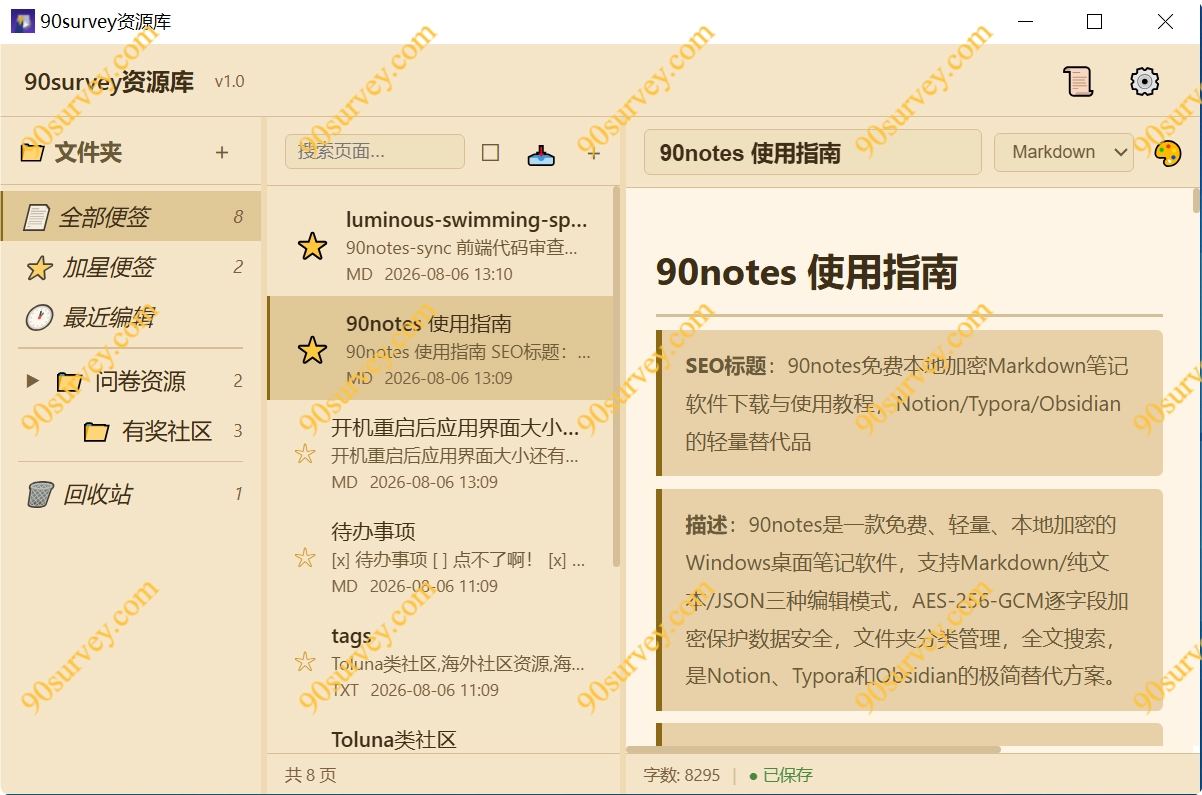Open the Markdown mode dropdown
The height and width of the screenshot is (795, 1202).
point(1064,152)
